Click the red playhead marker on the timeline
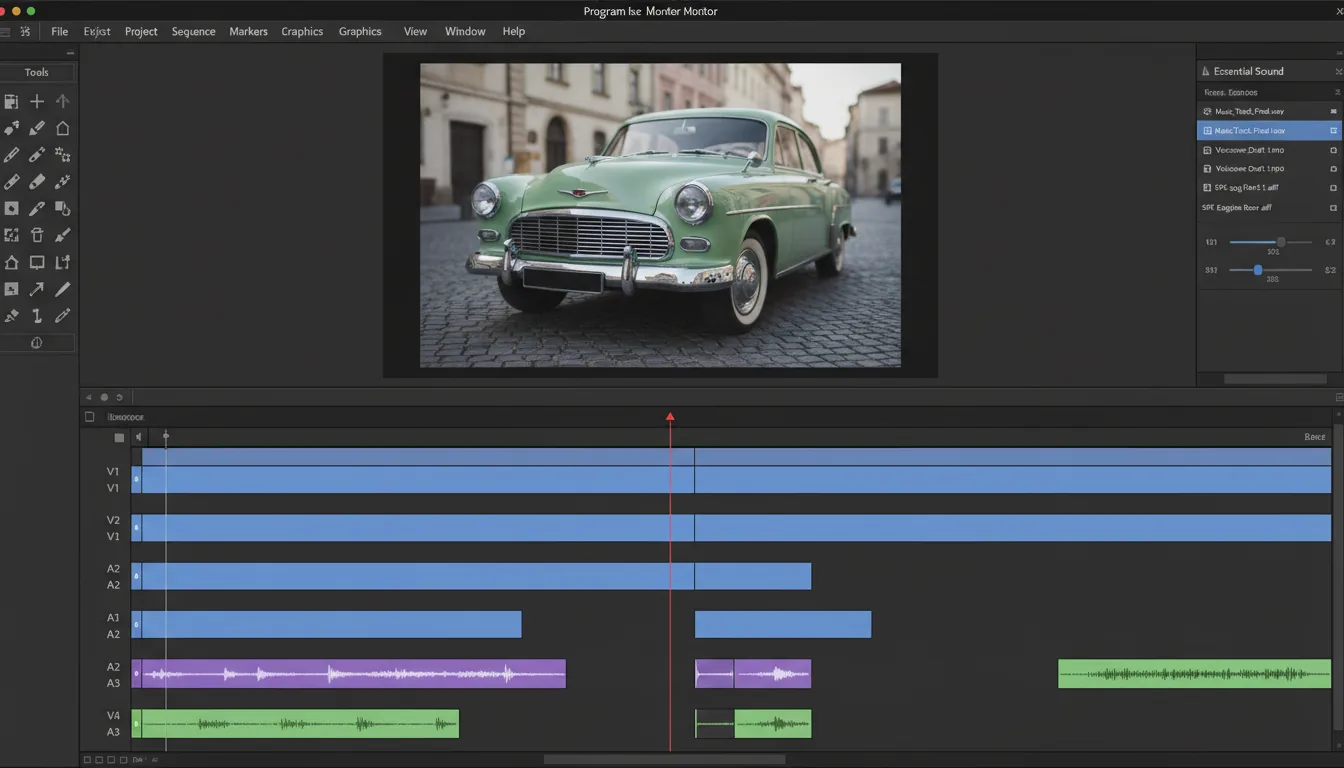Image resolution: width=1344 pixels, height=768 pixels. 670,417
